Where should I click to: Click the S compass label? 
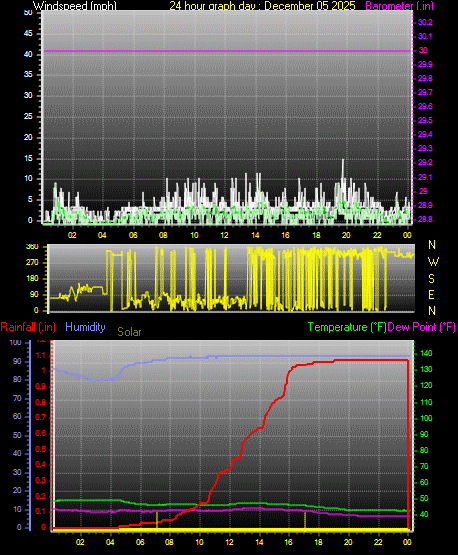[431, 279]
